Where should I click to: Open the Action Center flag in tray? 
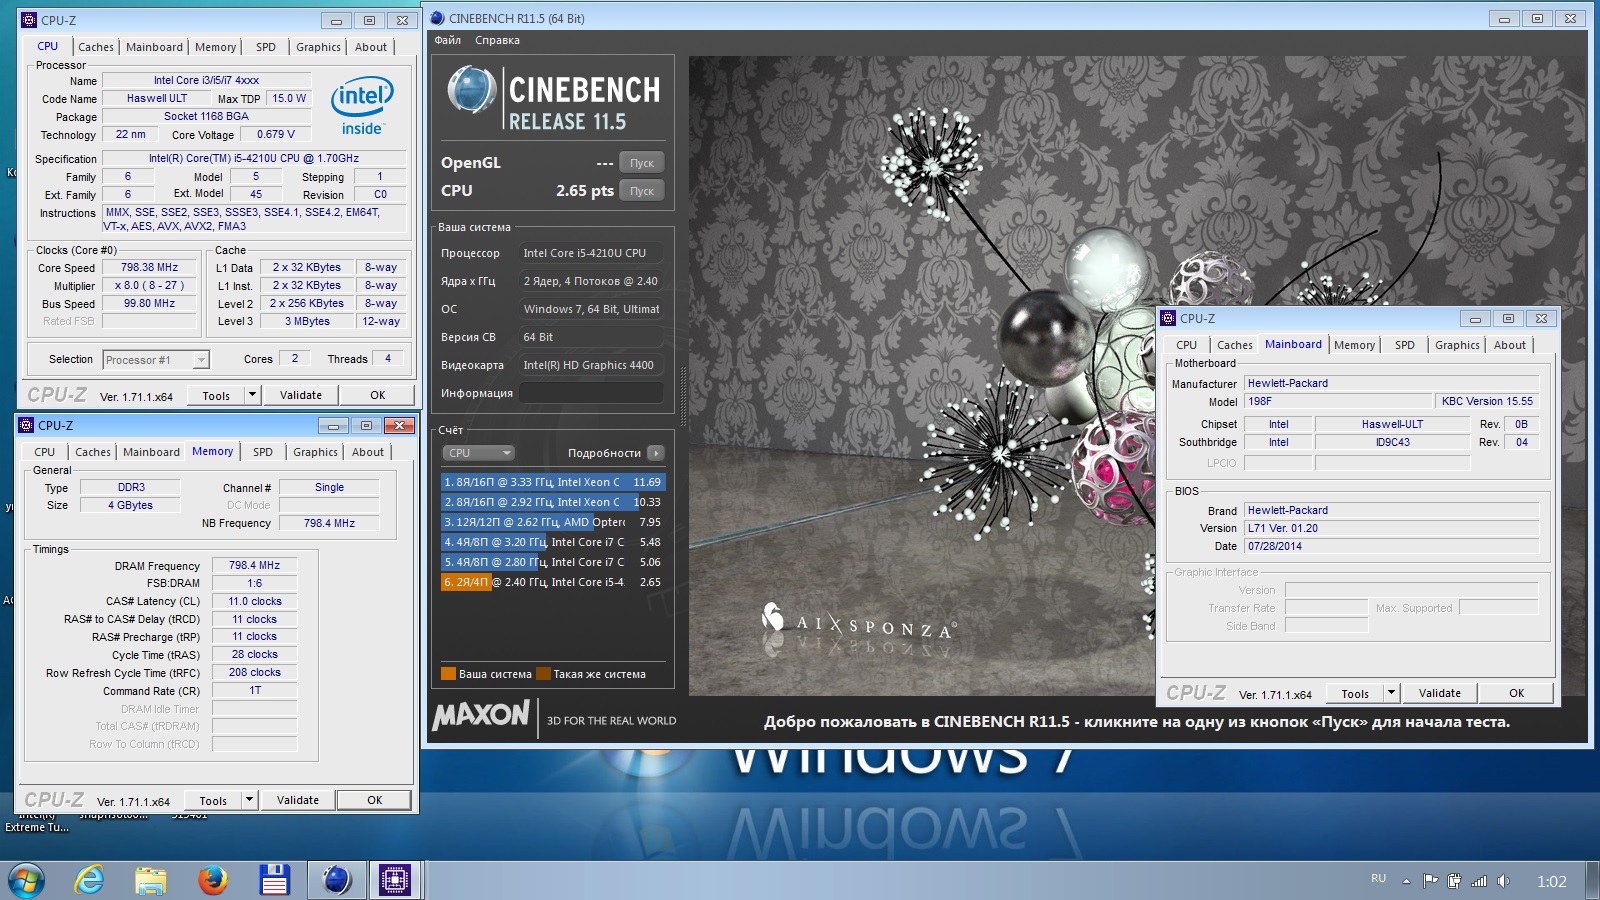tap(1431, 881)
